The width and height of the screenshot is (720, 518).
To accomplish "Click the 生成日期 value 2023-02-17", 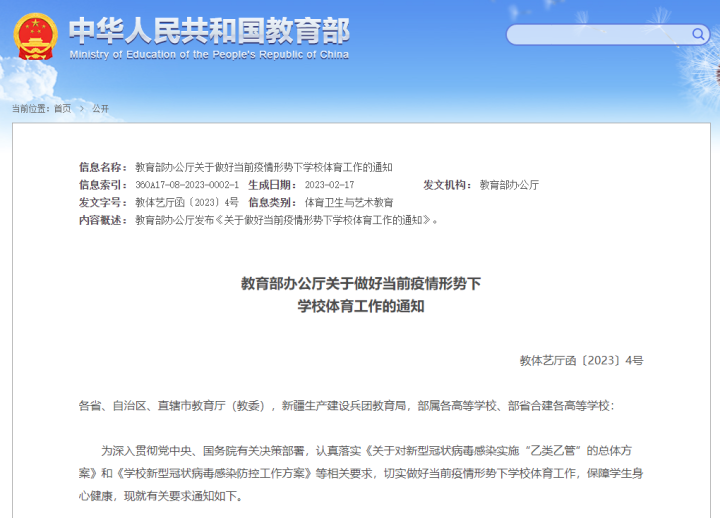I will [x=329, y=185].
